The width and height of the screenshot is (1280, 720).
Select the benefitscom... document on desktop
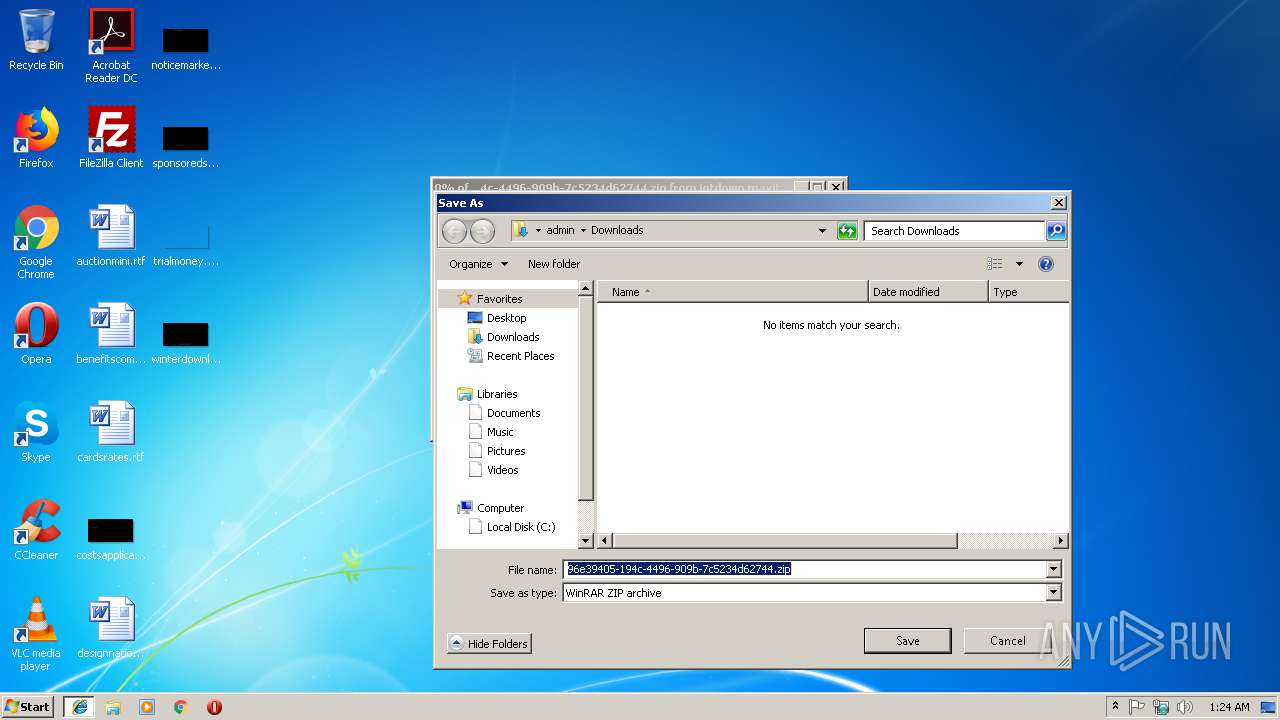click(111, 334)
